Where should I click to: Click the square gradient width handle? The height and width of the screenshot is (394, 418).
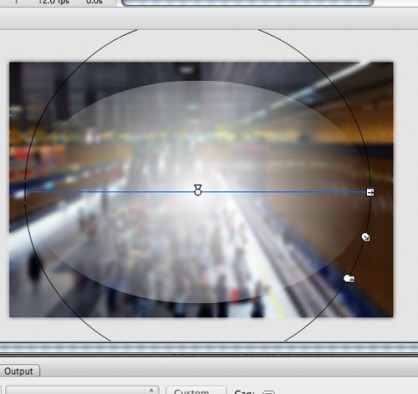[370, 192]
